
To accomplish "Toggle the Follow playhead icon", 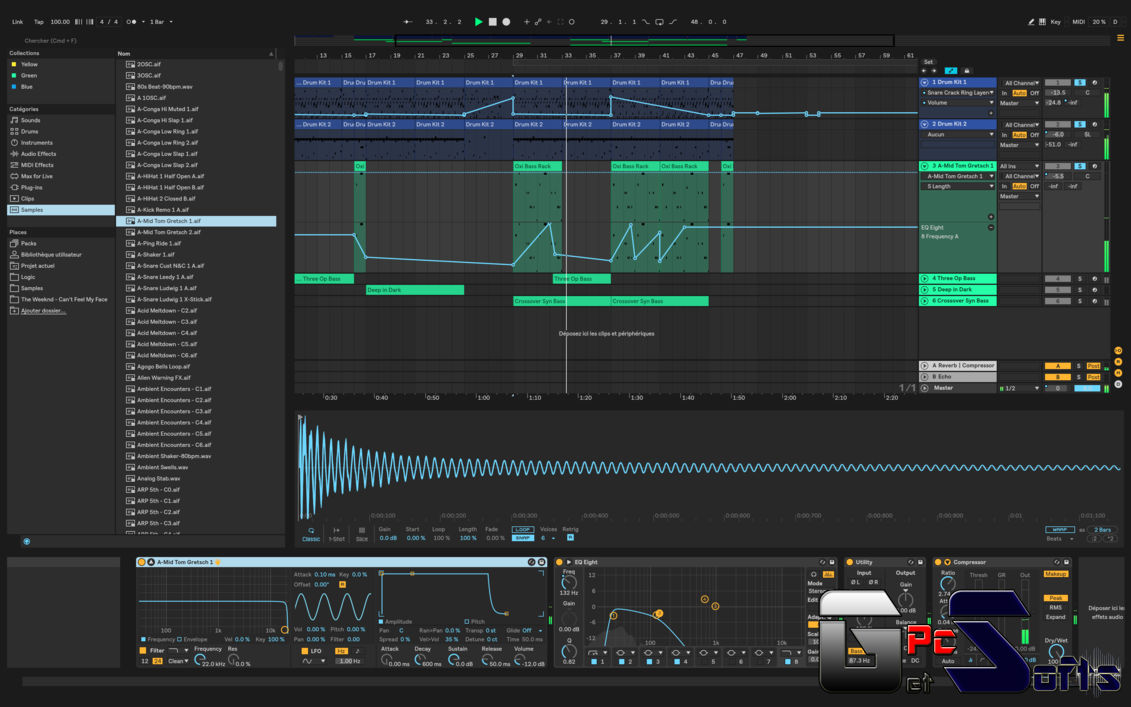I will [408, 22].
